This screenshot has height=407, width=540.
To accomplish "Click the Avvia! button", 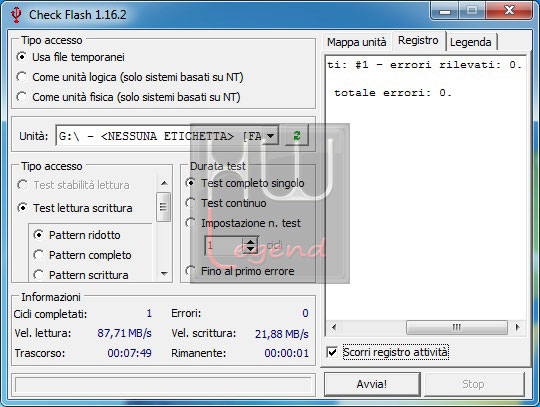I will coord(372,384).
